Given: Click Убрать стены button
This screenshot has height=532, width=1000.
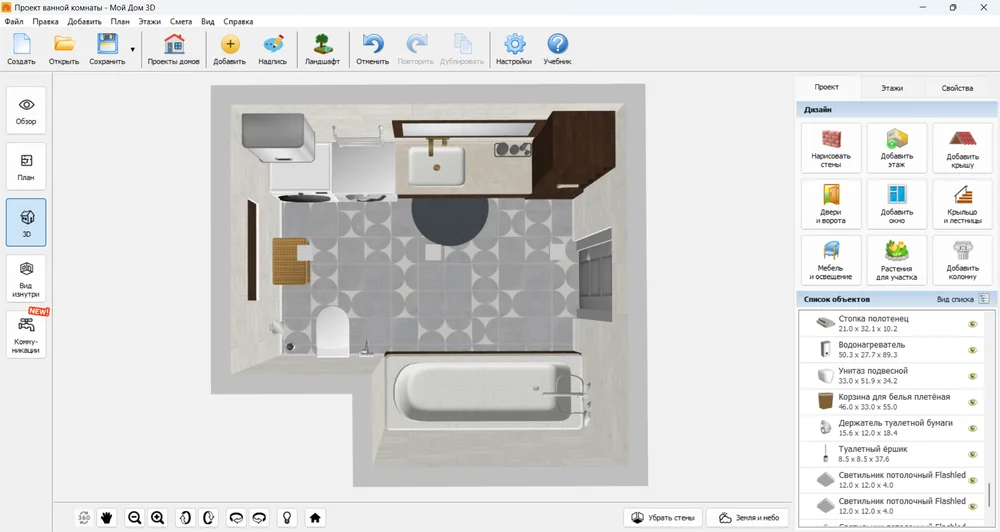Looking at the screenshot, I should point(663,517).
